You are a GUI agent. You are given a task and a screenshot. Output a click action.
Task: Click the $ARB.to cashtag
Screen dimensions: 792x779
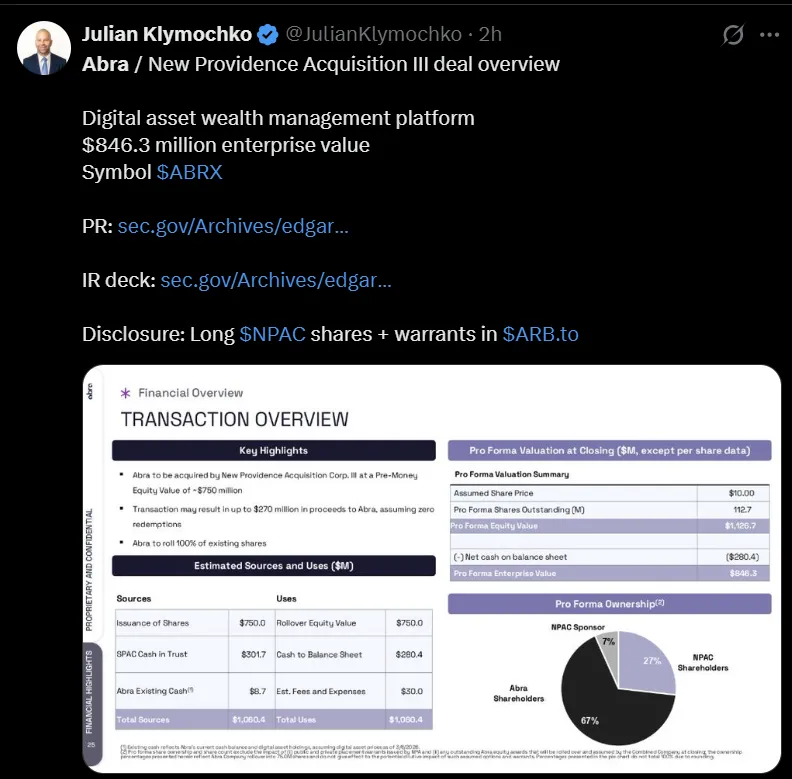[540, 334]
